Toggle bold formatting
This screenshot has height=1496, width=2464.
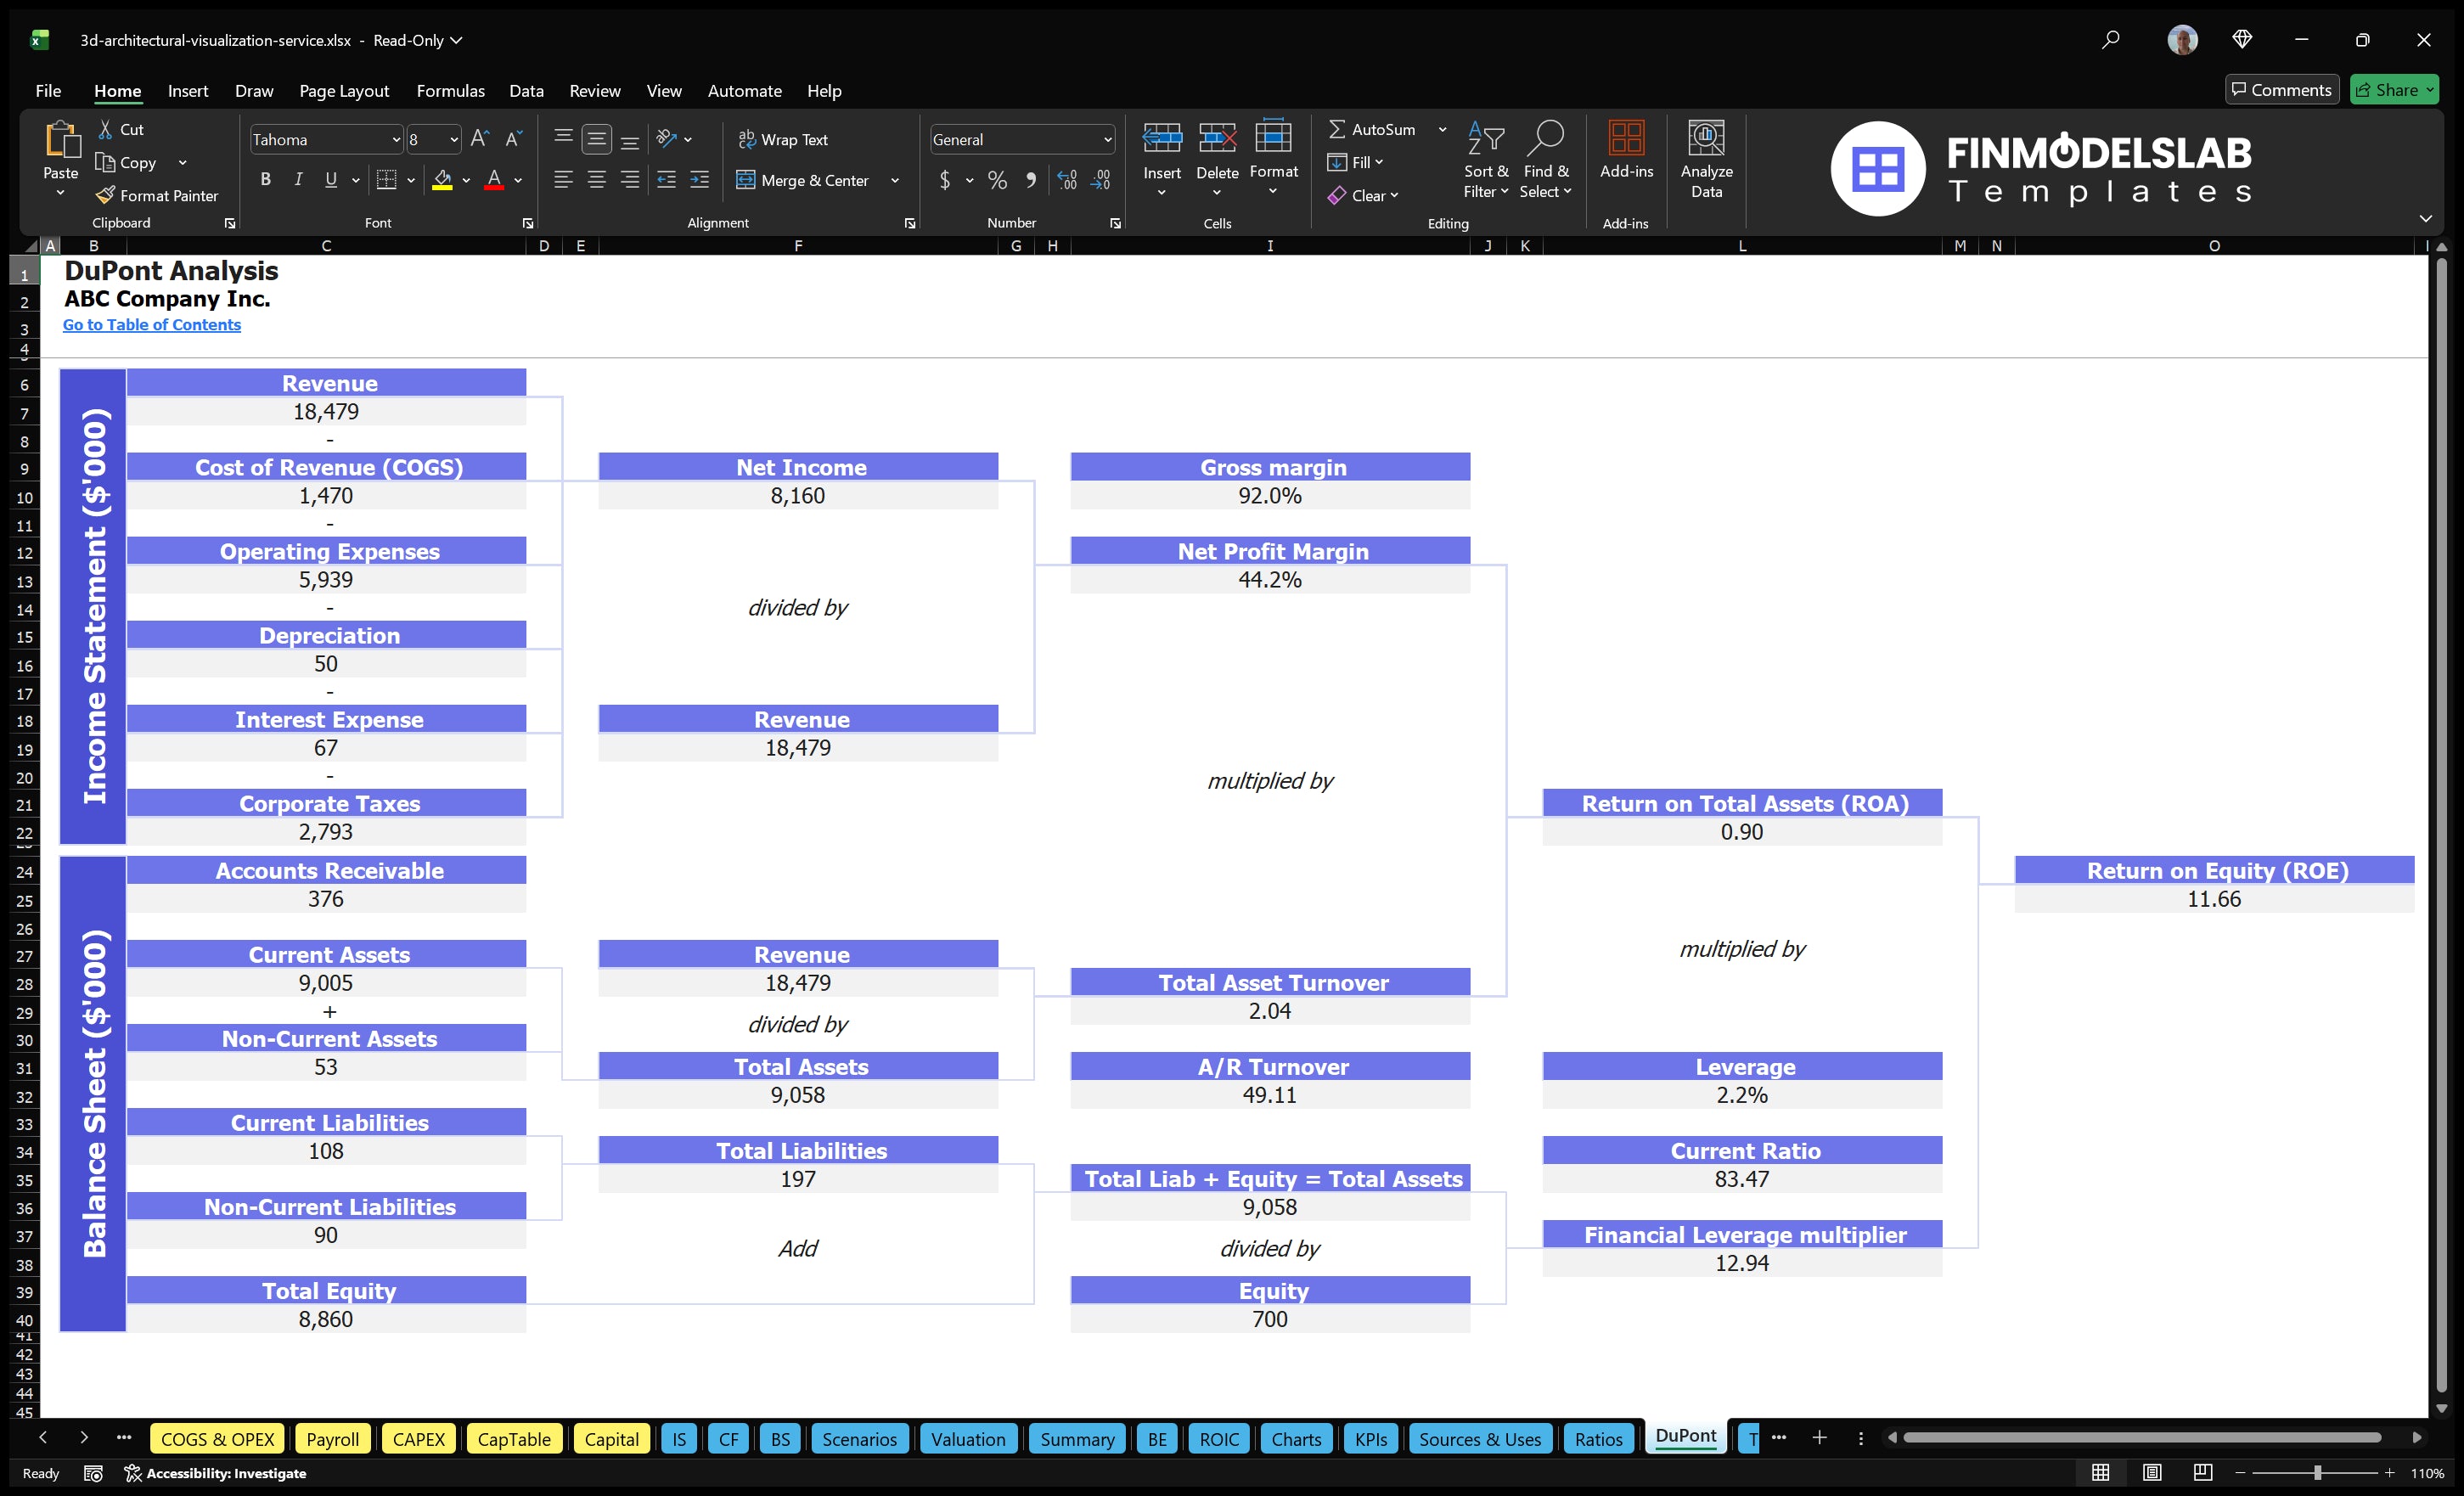265,179
